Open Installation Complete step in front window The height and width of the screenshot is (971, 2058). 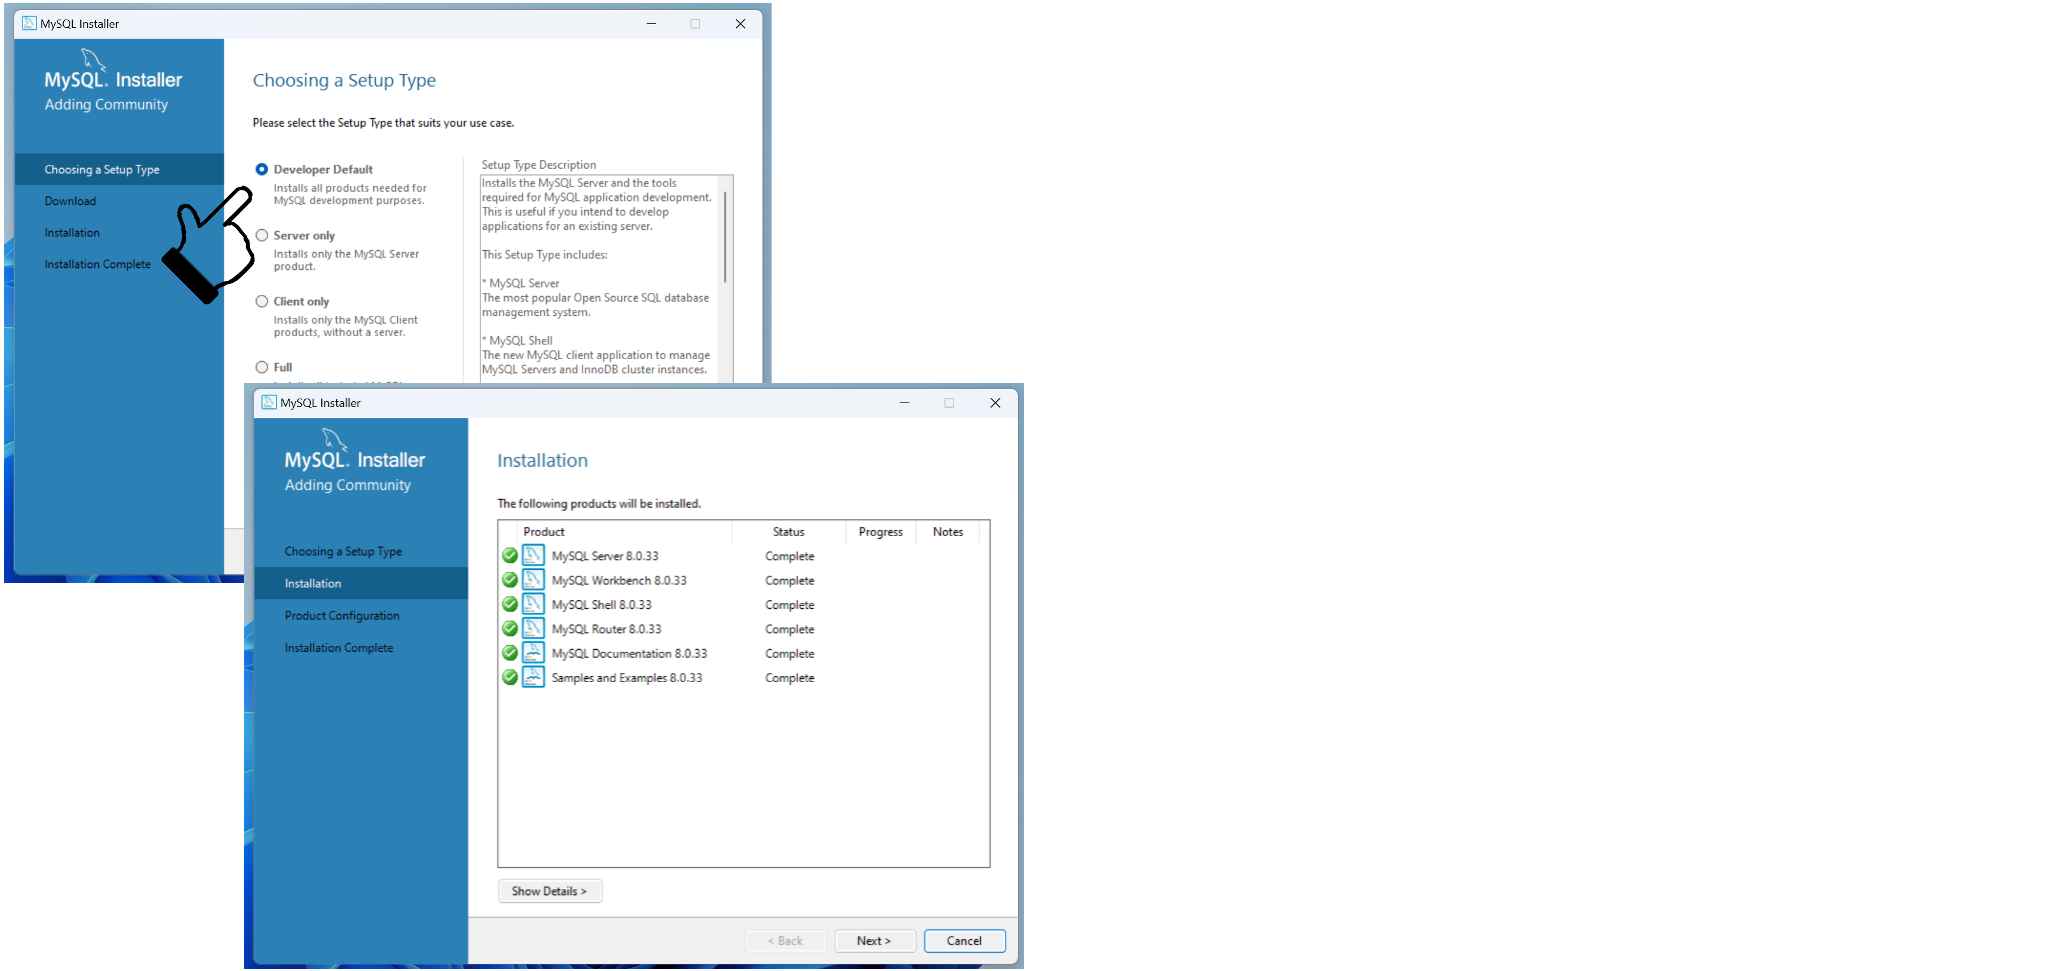pyautogui.click(x=339, y=648)
